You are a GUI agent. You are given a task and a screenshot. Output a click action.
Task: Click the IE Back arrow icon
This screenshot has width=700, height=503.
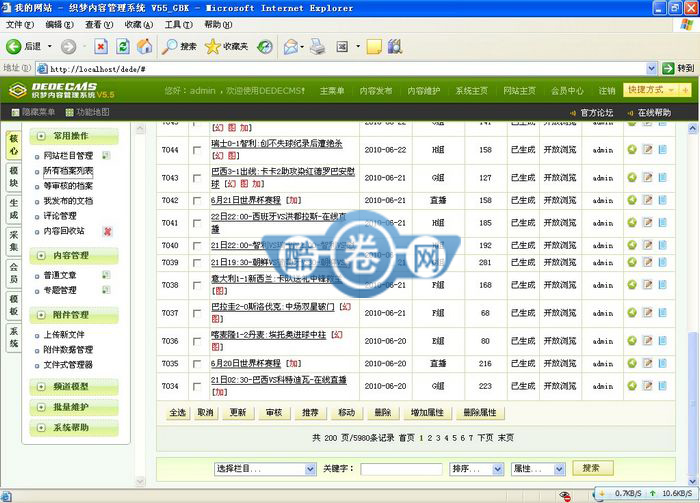(x=13, y=46)
